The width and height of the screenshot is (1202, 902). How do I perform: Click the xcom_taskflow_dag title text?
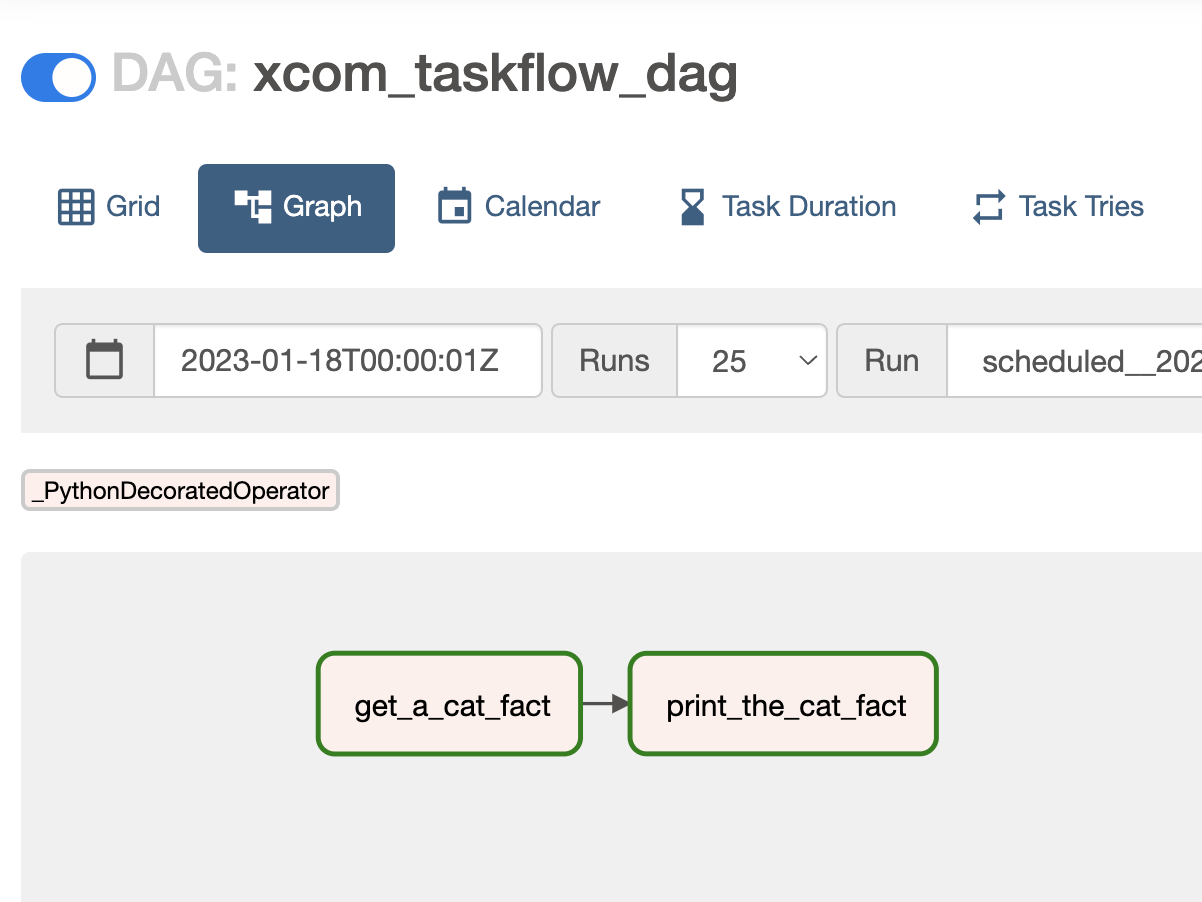point(495,75)
